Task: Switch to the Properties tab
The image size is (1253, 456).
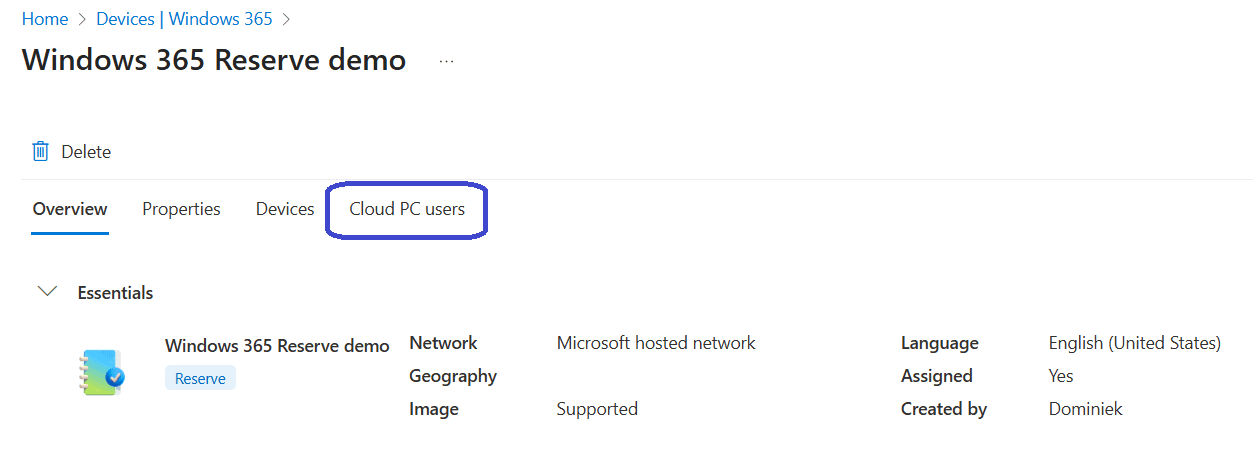Action: point(181,209)
